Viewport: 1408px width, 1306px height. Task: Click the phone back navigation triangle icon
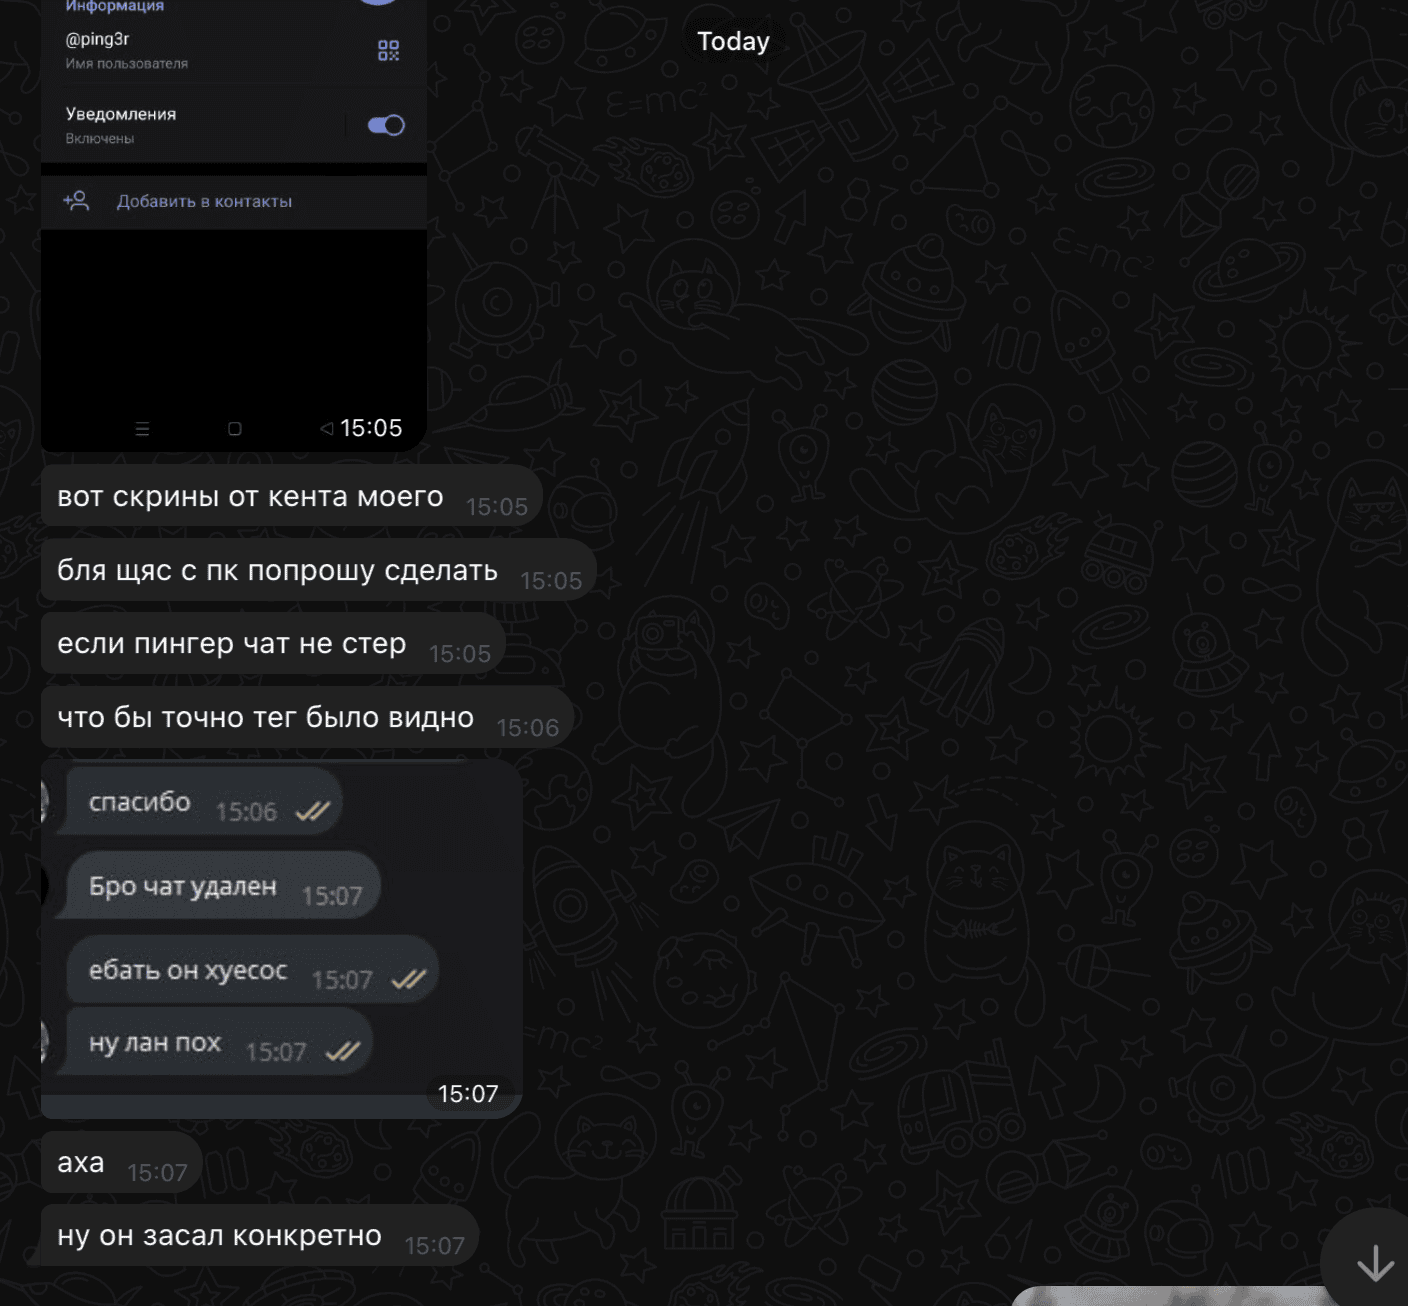click(x=326, y=428)
